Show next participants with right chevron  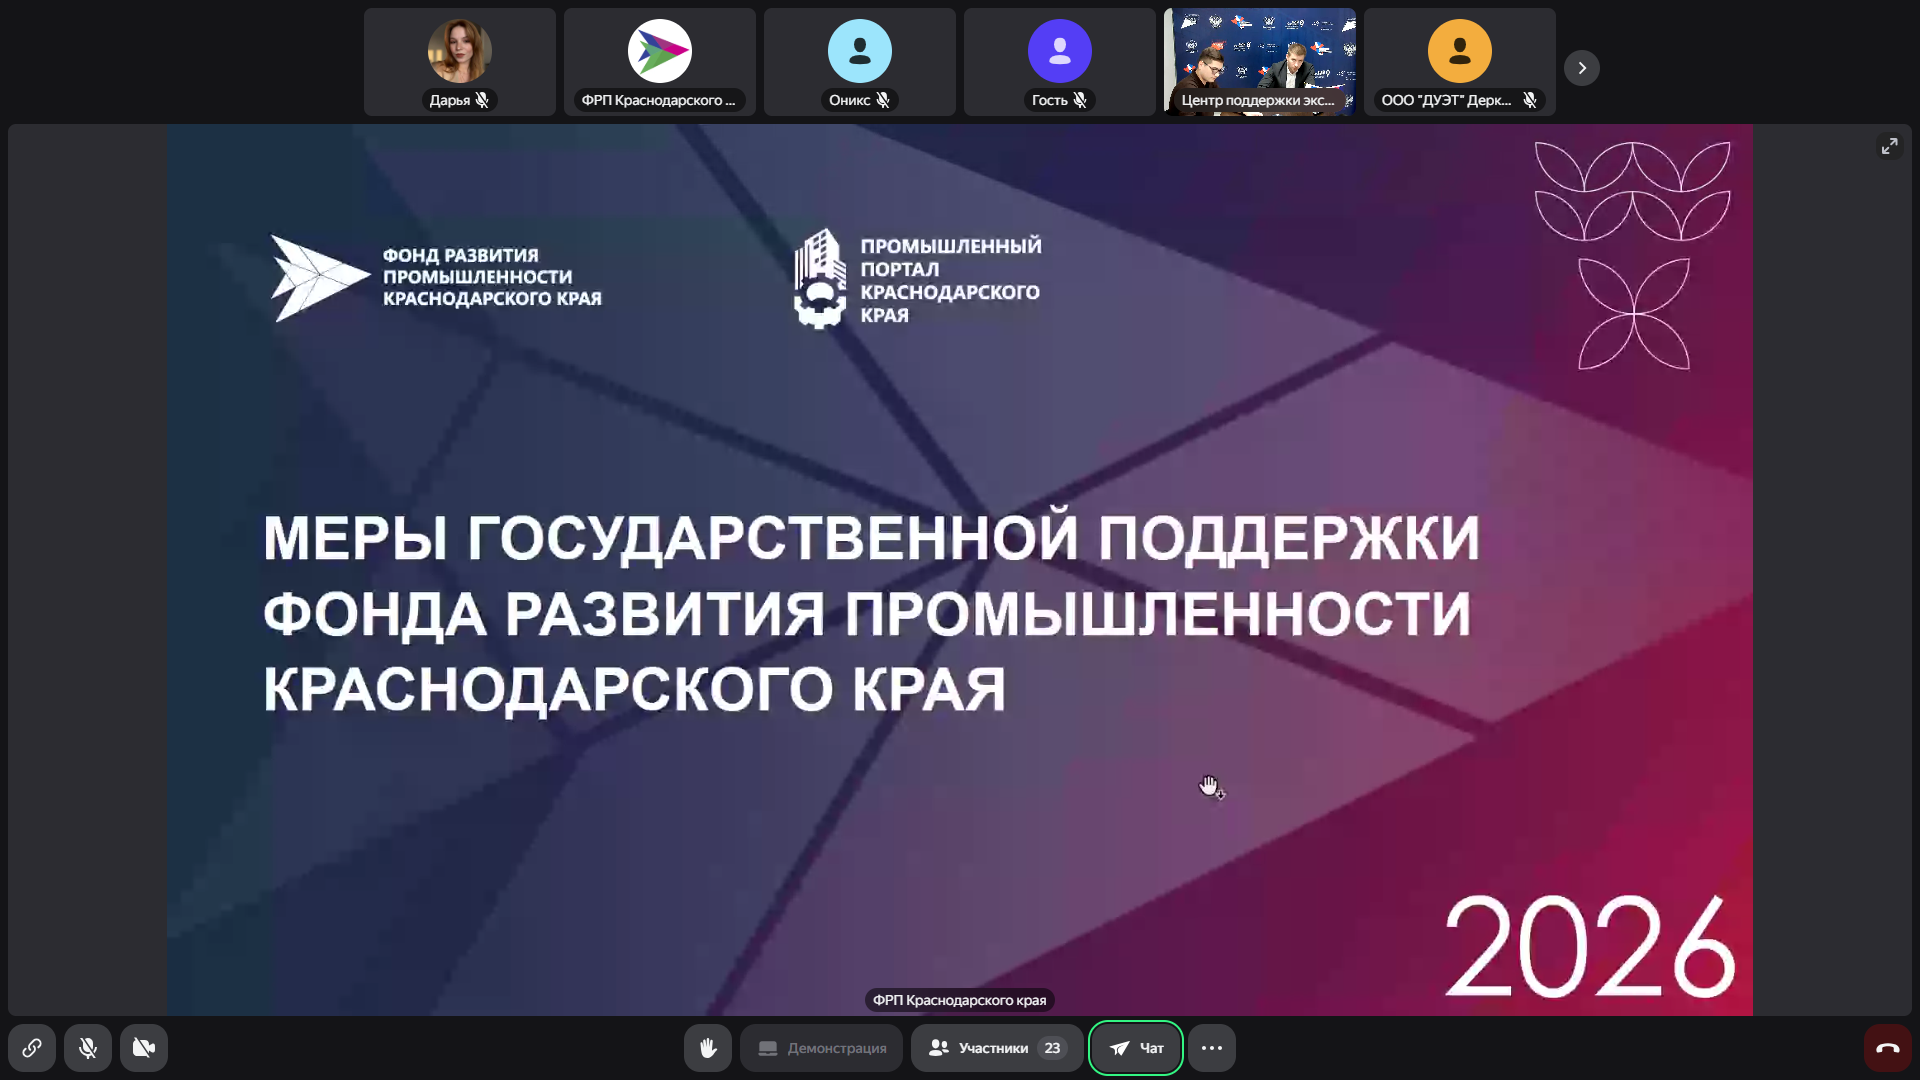(1582, 68)
